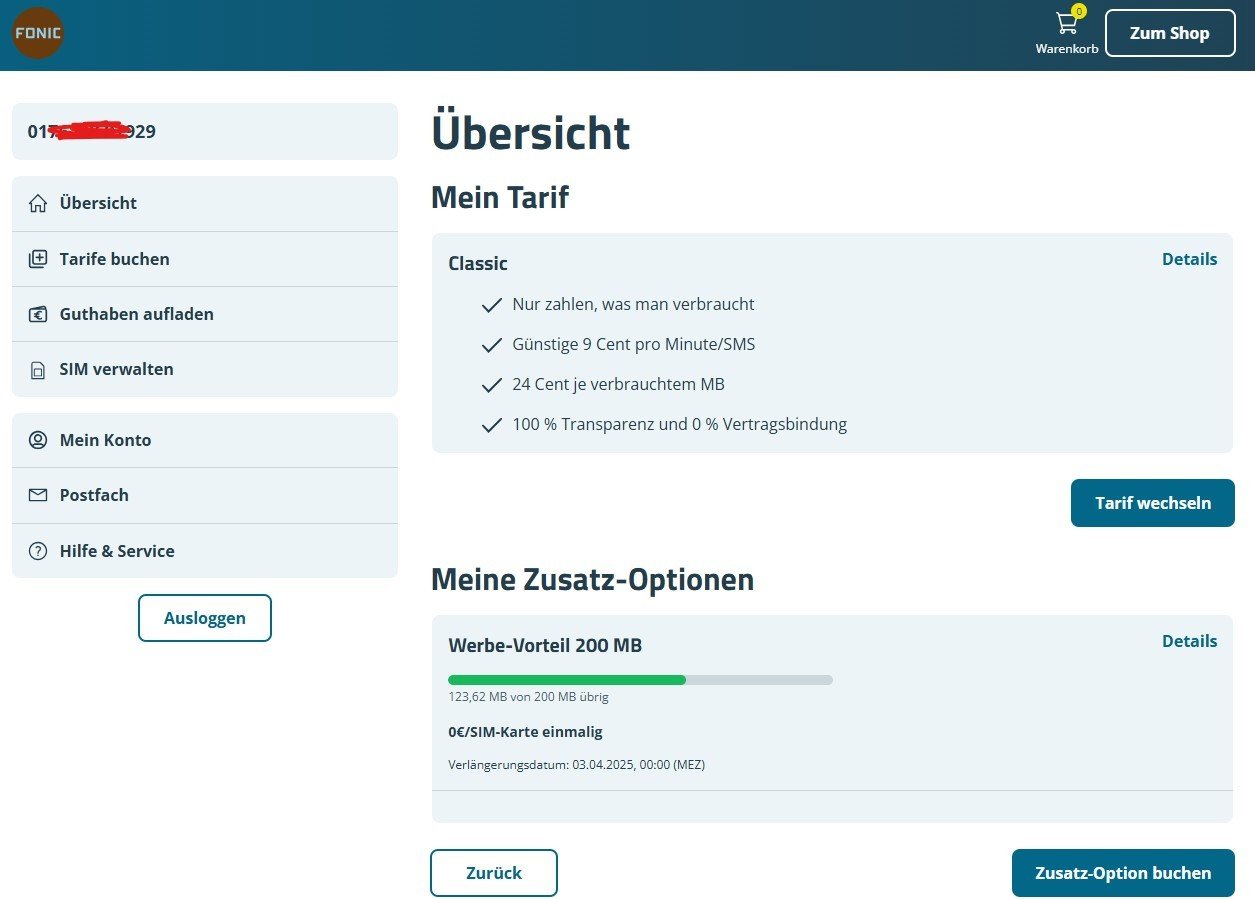Click the SIM card icon in sidebar
Screen dimensions: 1255x899
(38, 370)
